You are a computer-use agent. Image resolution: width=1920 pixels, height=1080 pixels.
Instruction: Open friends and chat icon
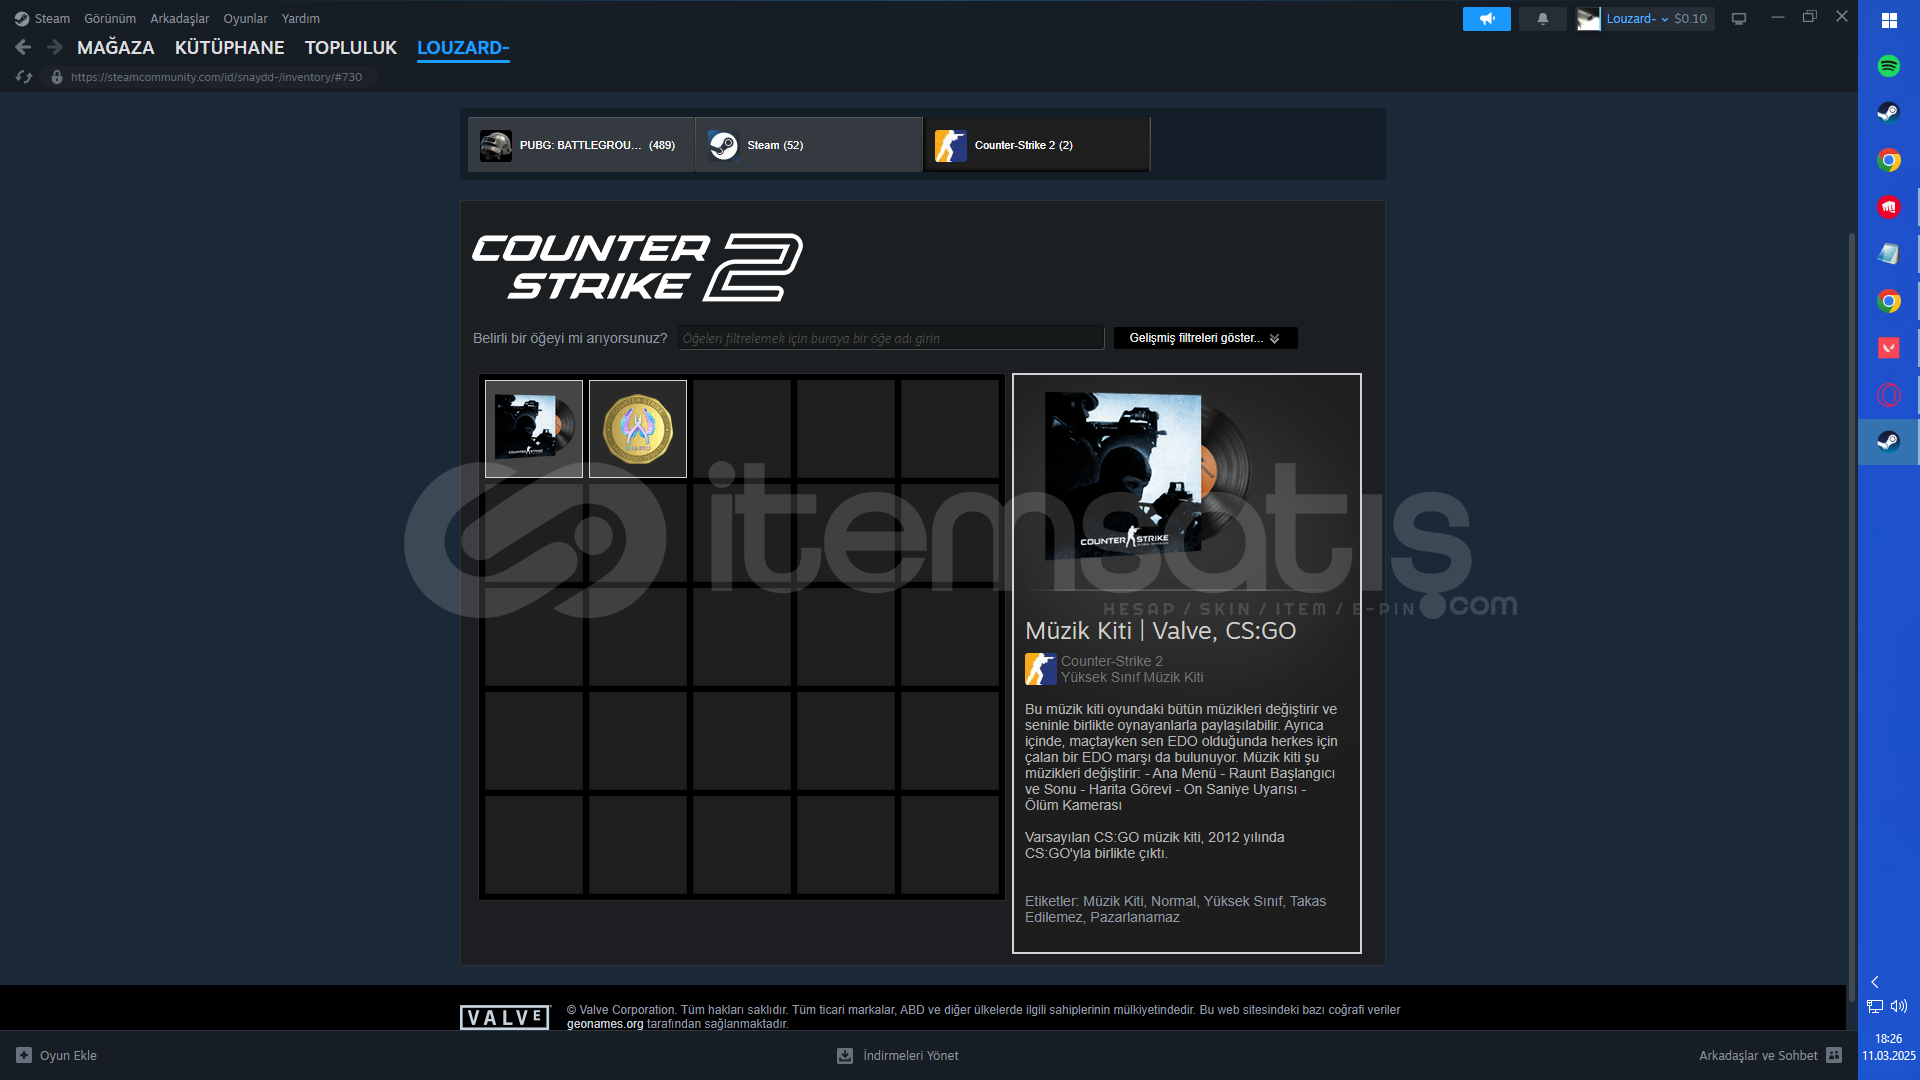point(1834,1055)
